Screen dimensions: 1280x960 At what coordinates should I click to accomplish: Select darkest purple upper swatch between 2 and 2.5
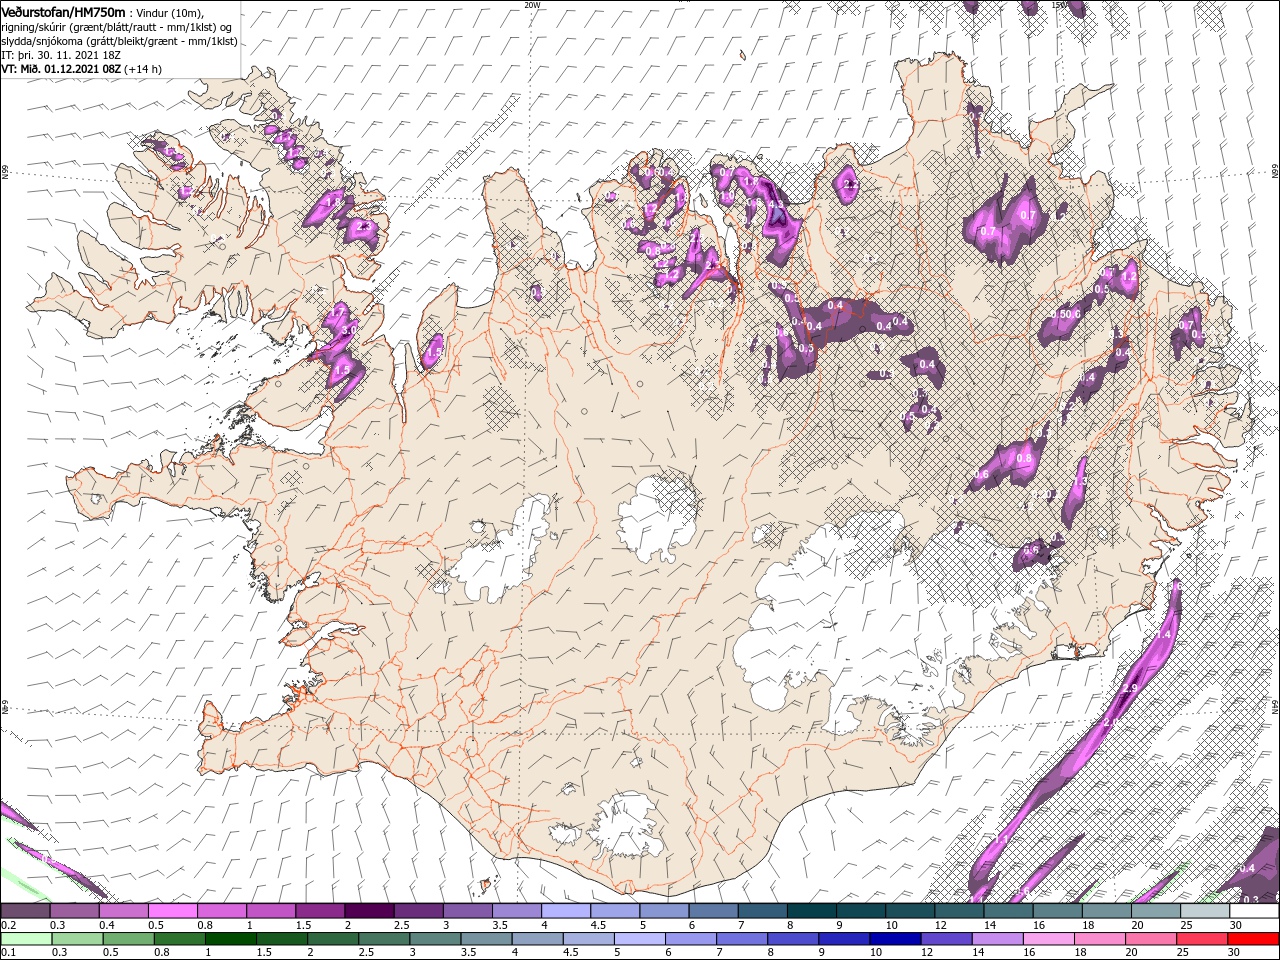pyautogui.click(x=369, y=911)
